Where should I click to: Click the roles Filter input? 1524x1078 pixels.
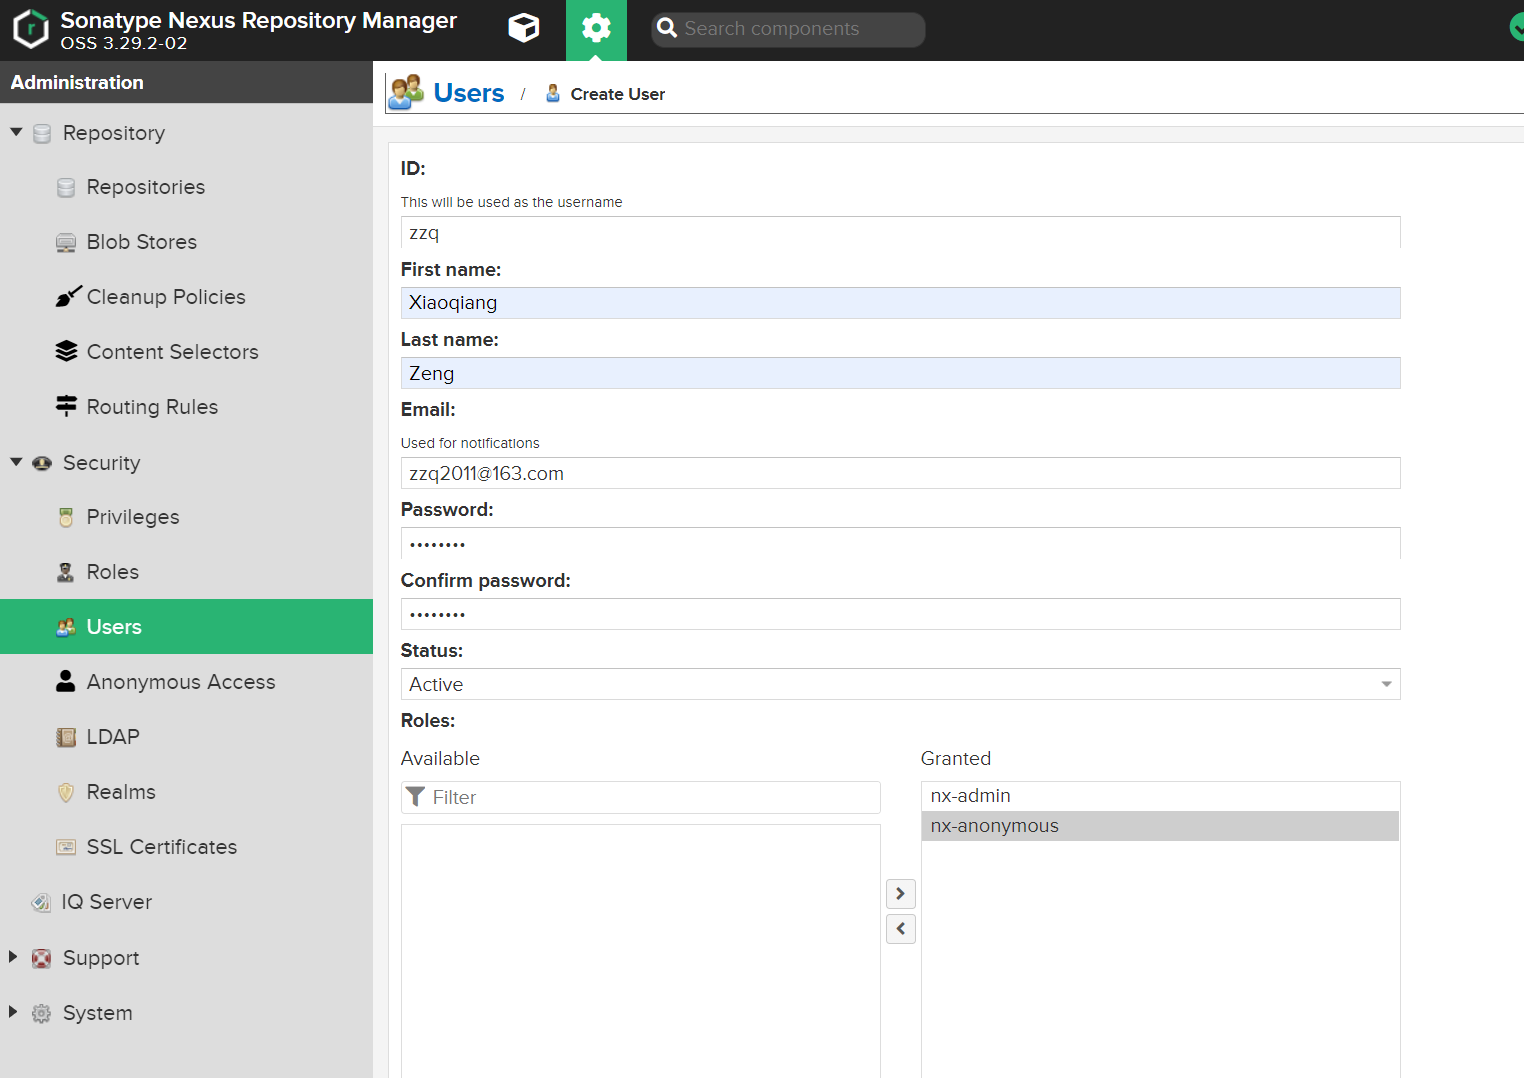point(641,797)
